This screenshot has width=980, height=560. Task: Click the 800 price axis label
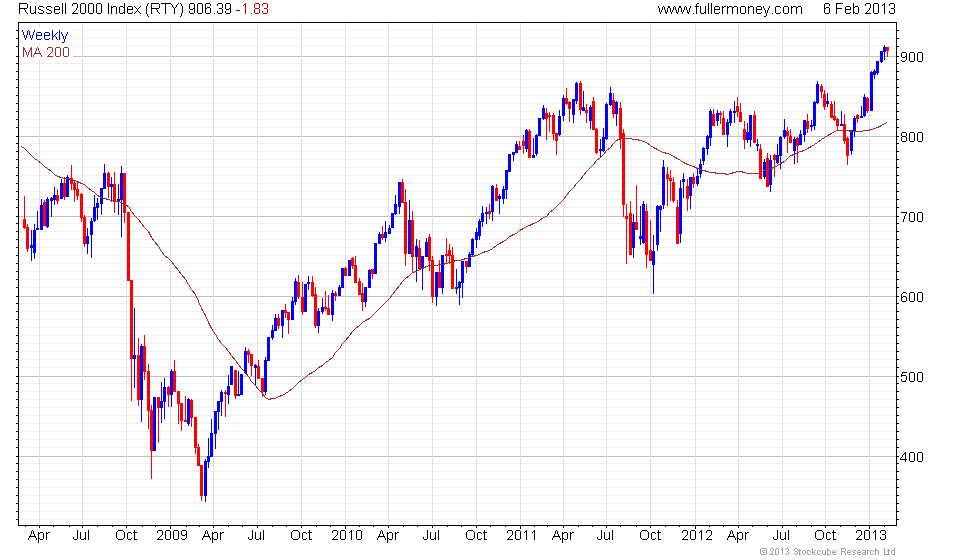(911, 137)
